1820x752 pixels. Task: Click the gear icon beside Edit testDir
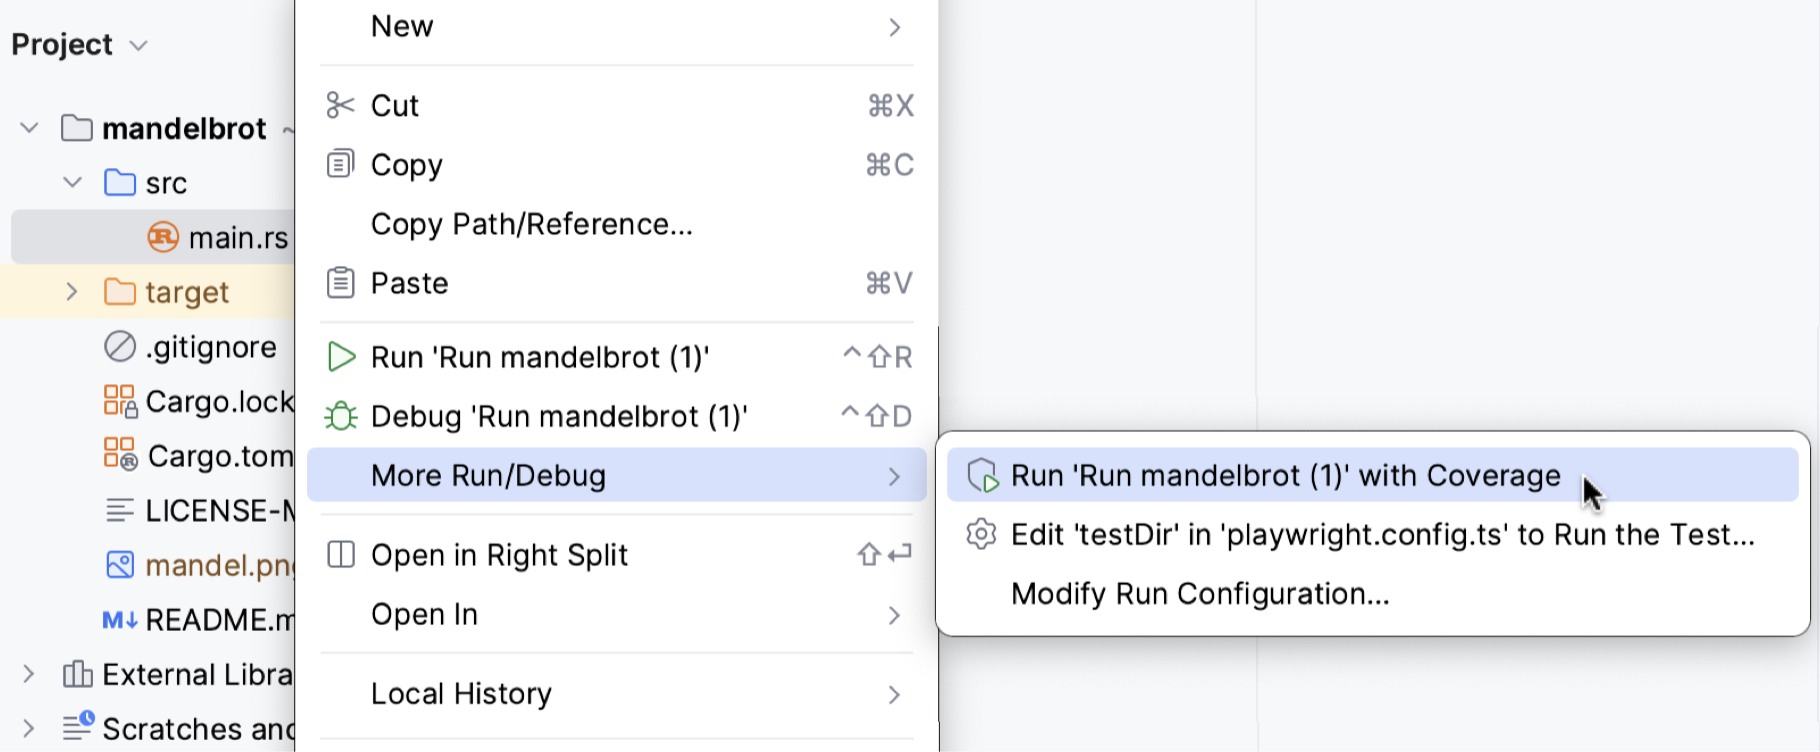(981, 535)
